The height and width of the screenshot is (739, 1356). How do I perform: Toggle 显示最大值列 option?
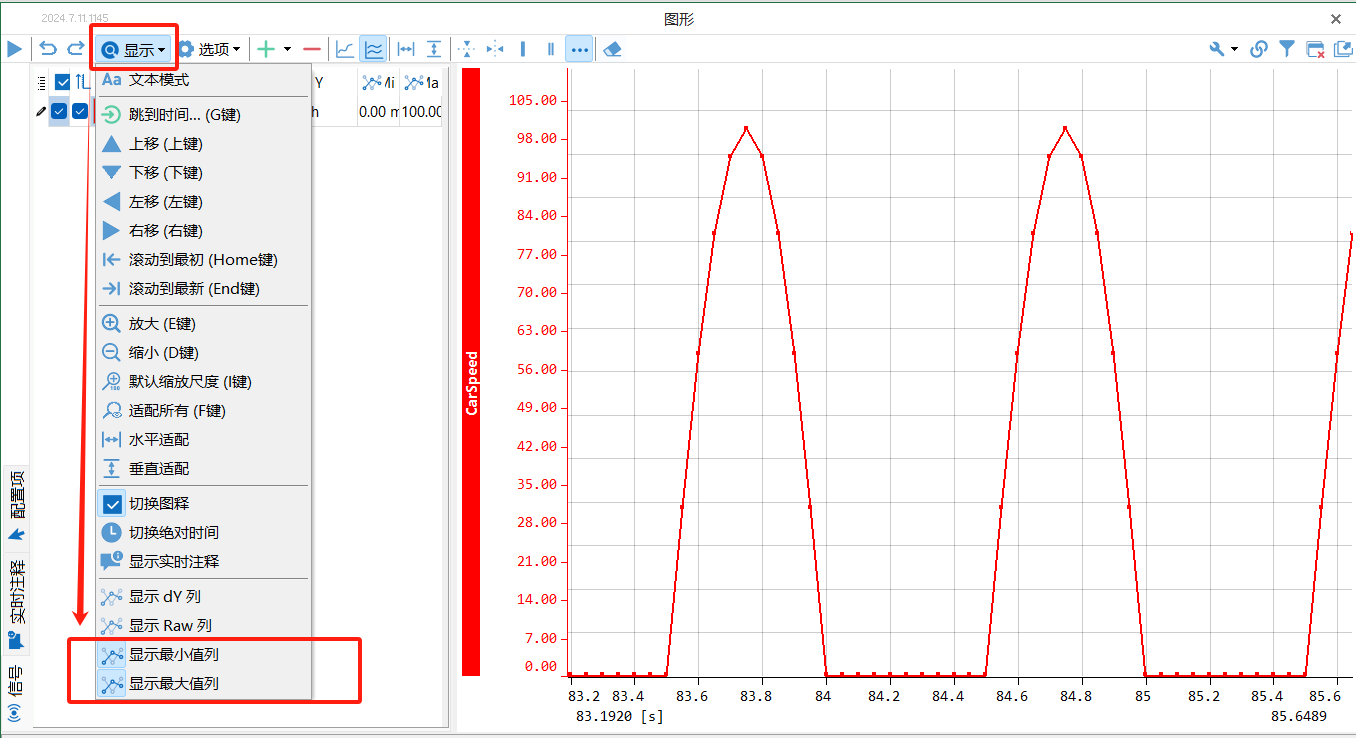[x=203, y=684]
